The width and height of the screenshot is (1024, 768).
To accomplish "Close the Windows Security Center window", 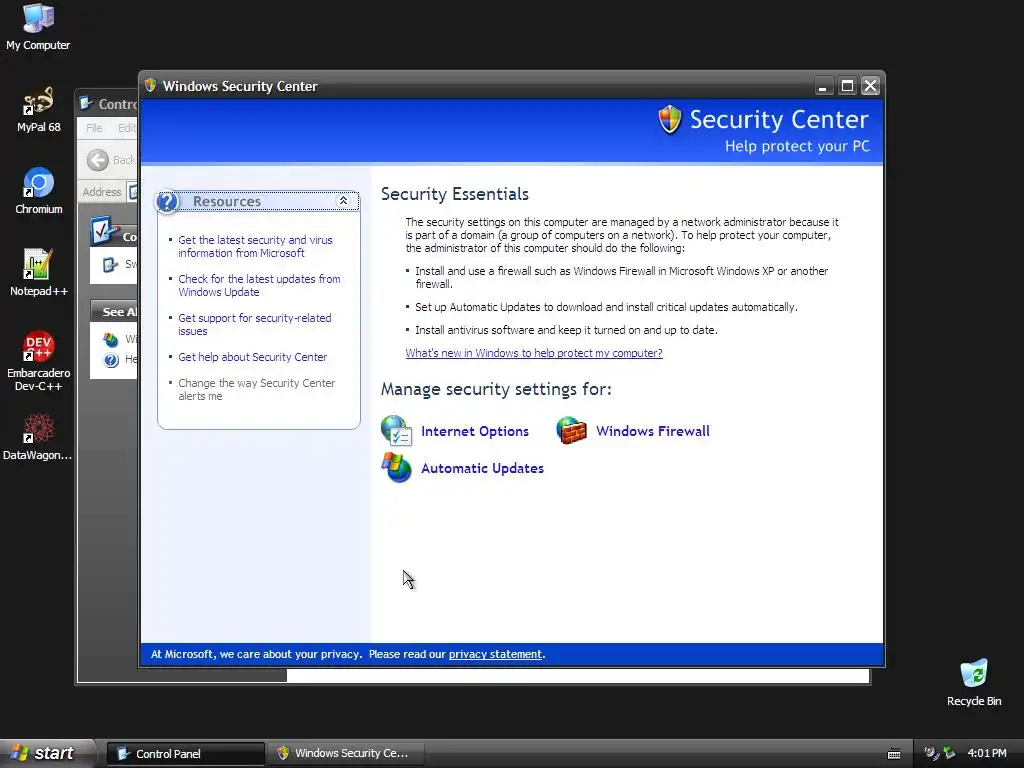I will (871, 86).
